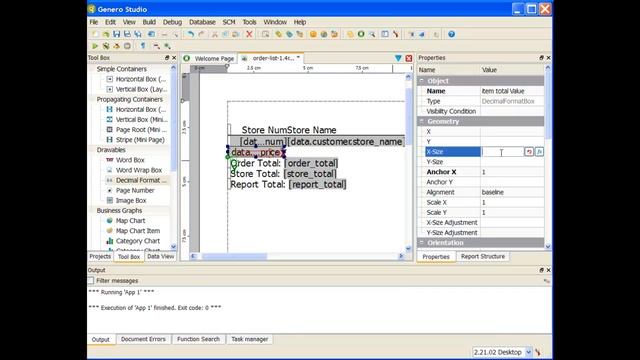Open the order-list tab dropdown arrow
Viewport: 640px width, 360px height.
pyautogui.click(x=298, y=58)
